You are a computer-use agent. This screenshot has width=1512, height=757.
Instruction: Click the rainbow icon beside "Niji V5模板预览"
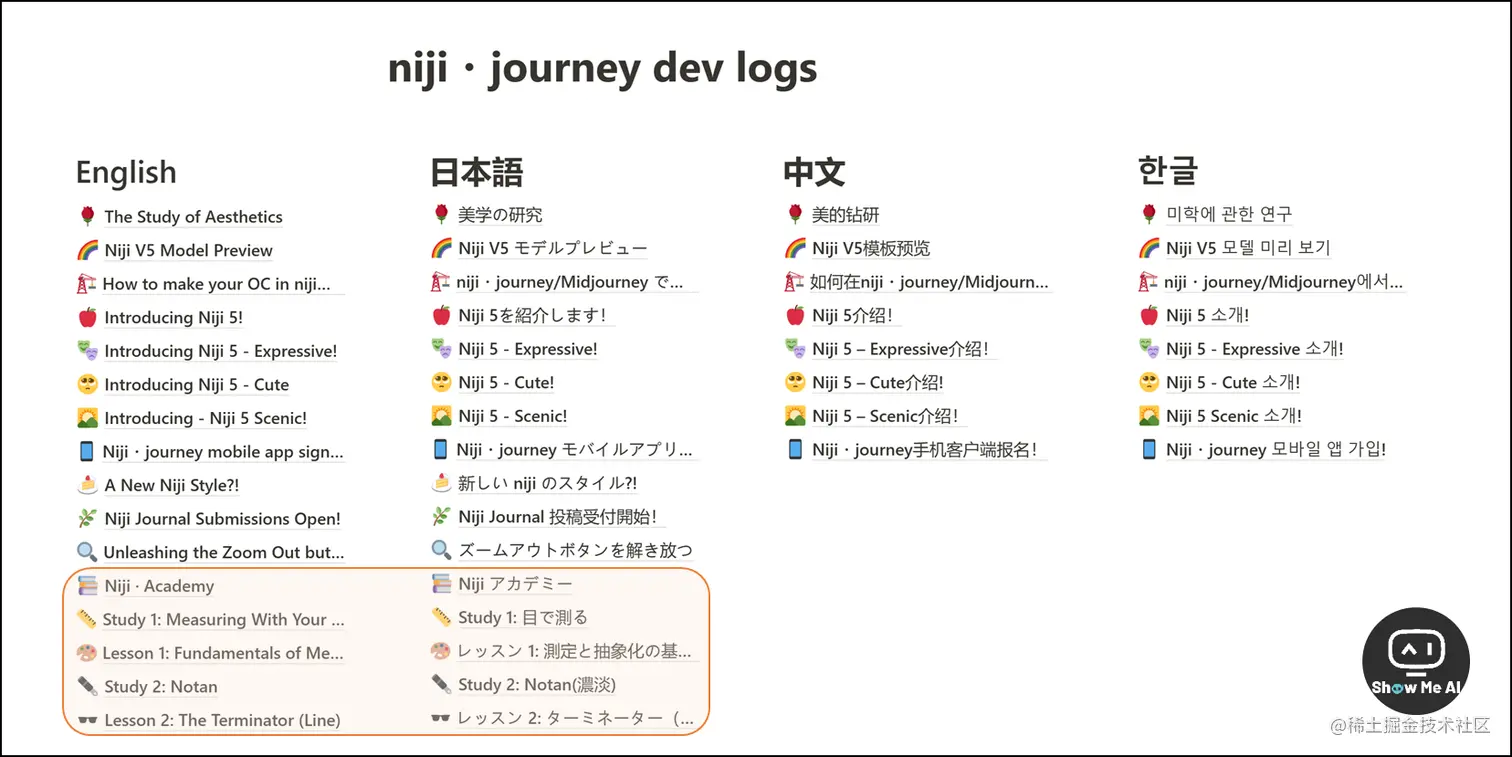click(x=795, y=248)
